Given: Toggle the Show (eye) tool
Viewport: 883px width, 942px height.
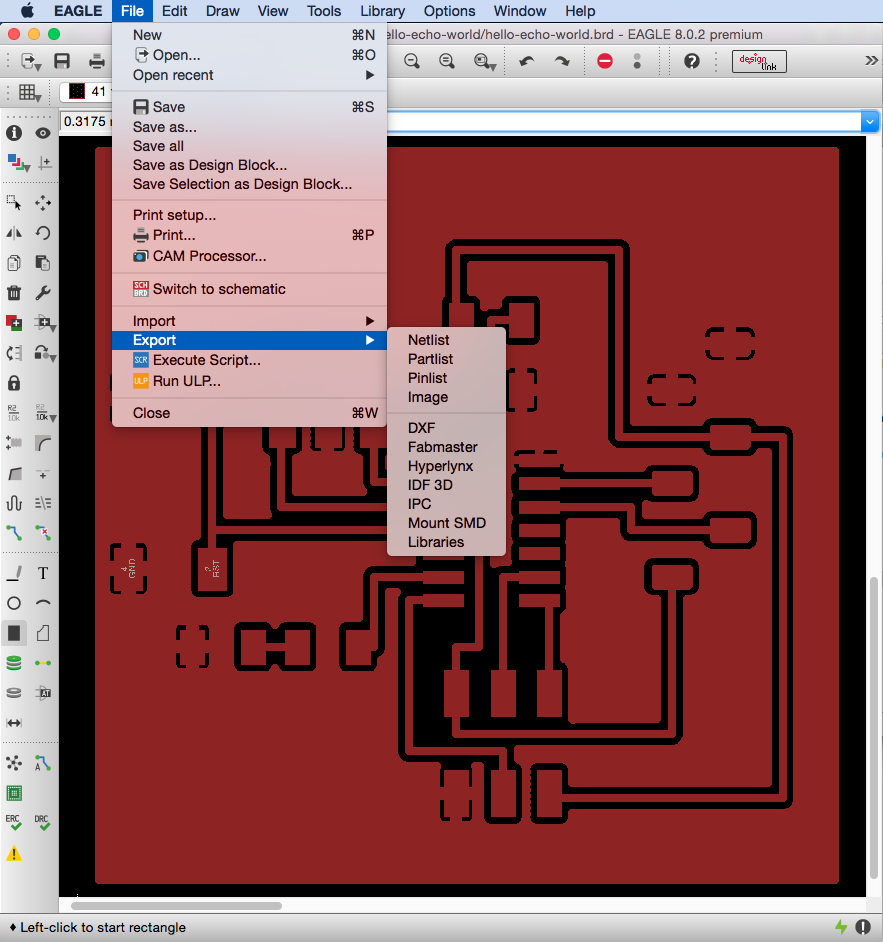Looking at the screenshot, I should point(43,133).
